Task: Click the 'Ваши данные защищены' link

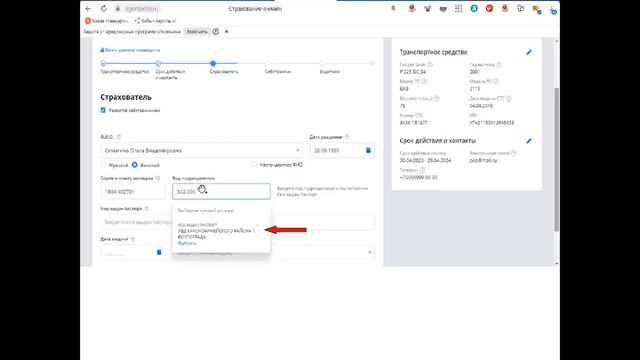Action: coord(130,50)
